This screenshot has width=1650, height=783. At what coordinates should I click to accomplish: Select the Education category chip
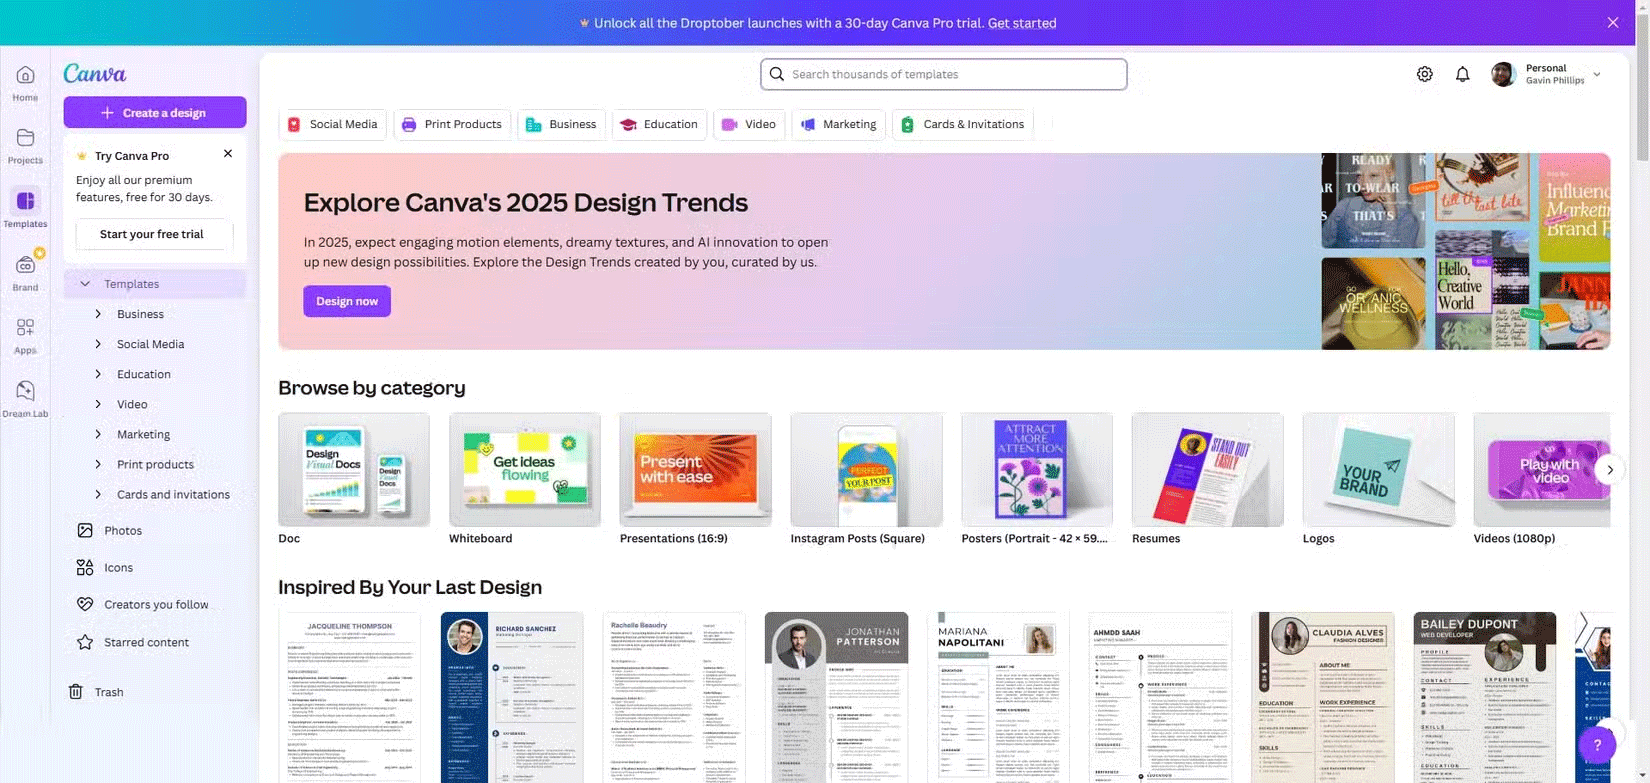(659, 124)
